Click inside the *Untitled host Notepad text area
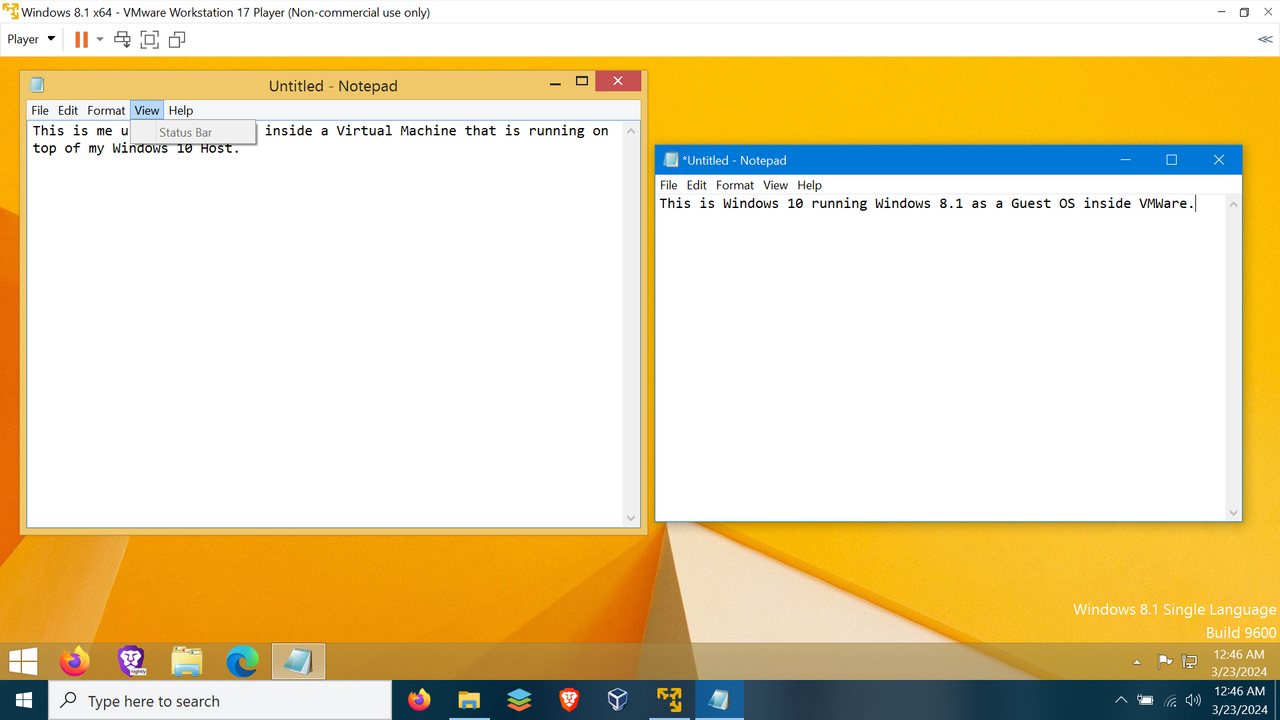 click(x=941, y=357)
